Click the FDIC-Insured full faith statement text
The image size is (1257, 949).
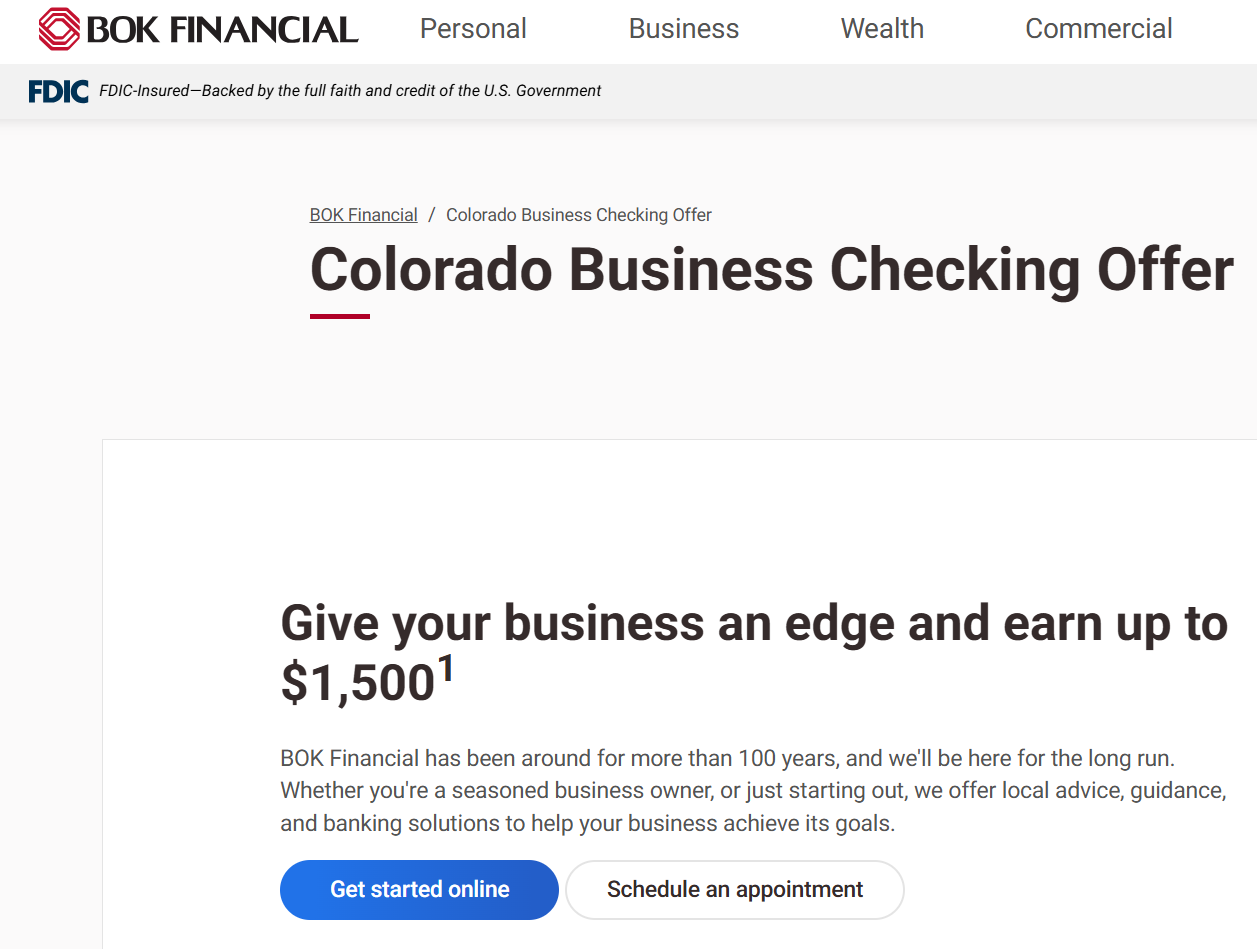click(x=350, y=91)
